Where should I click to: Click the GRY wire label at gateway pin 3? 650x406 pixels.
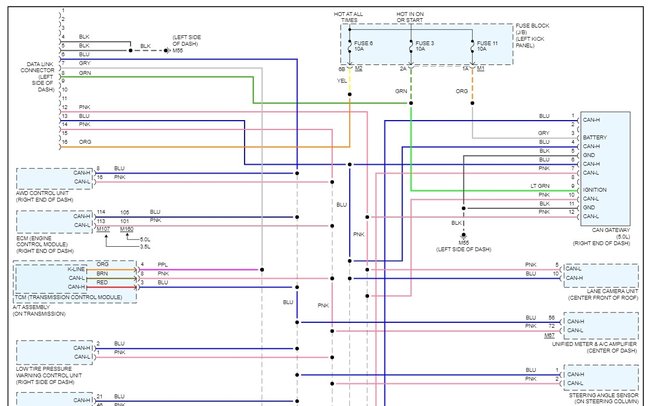544,133
